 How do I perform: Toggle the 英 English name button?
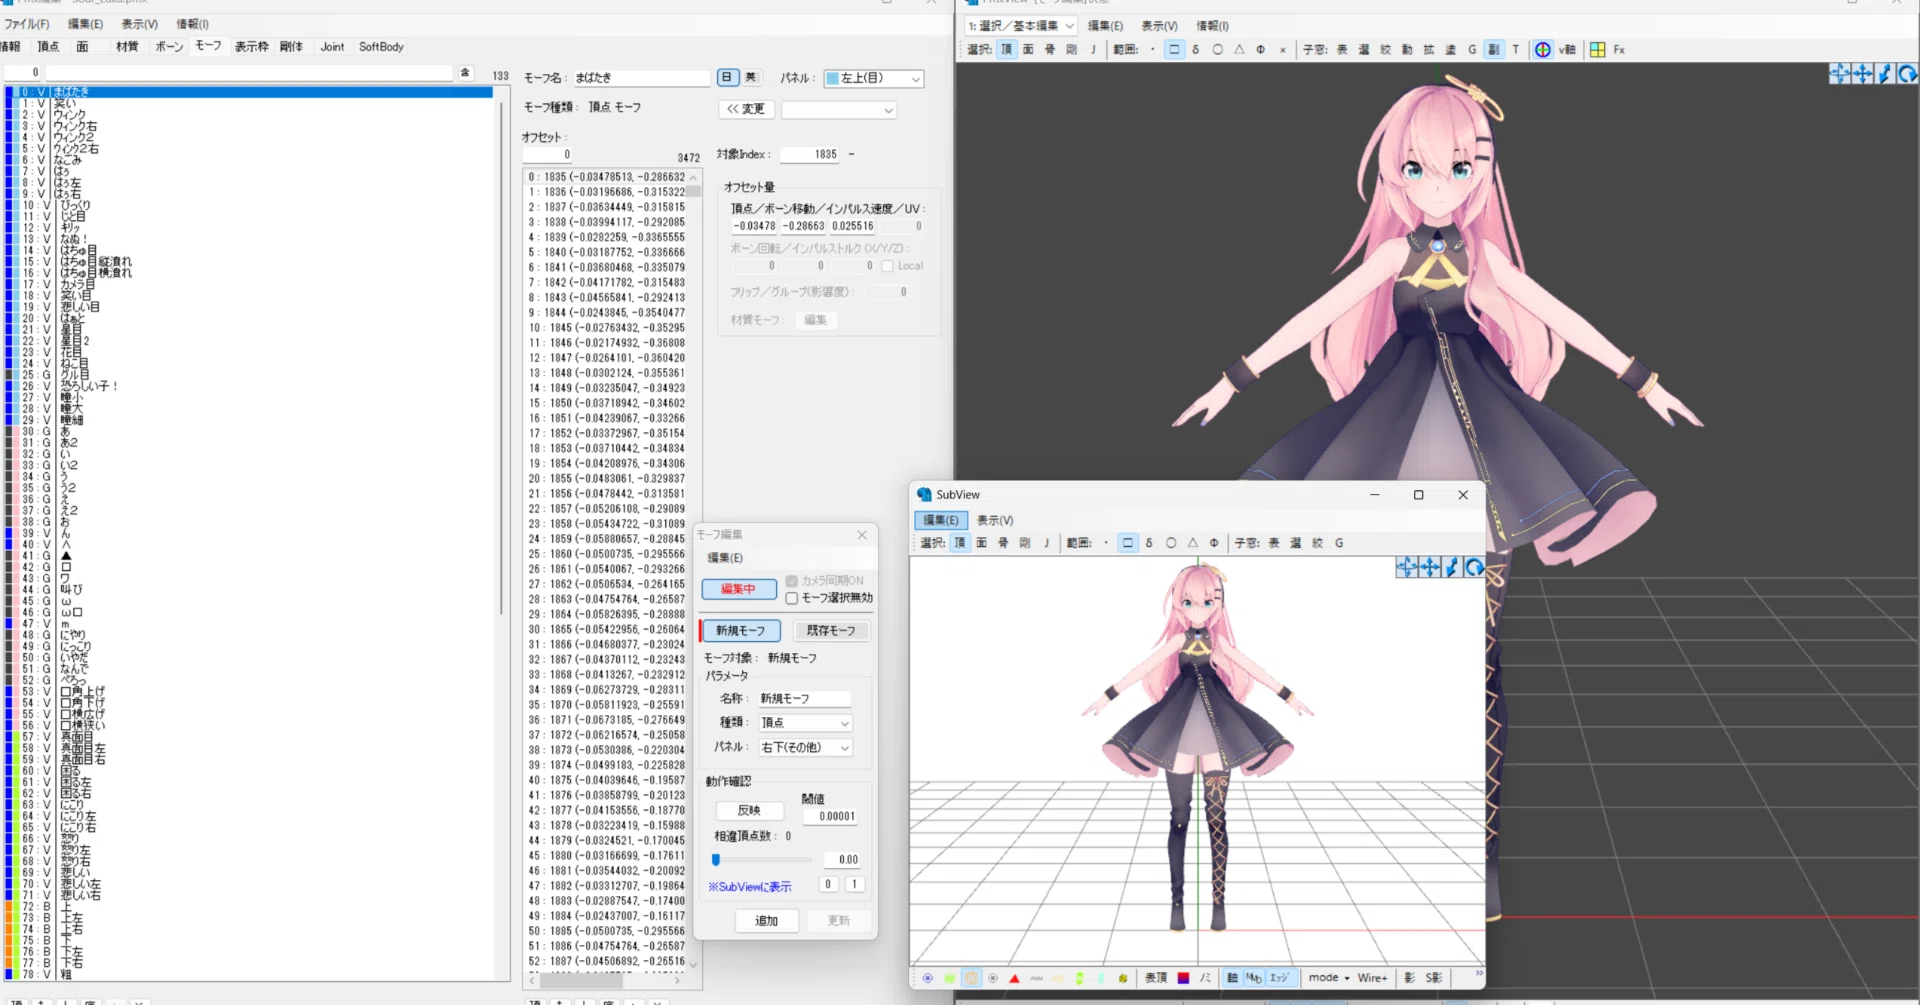tap(751, 77)
